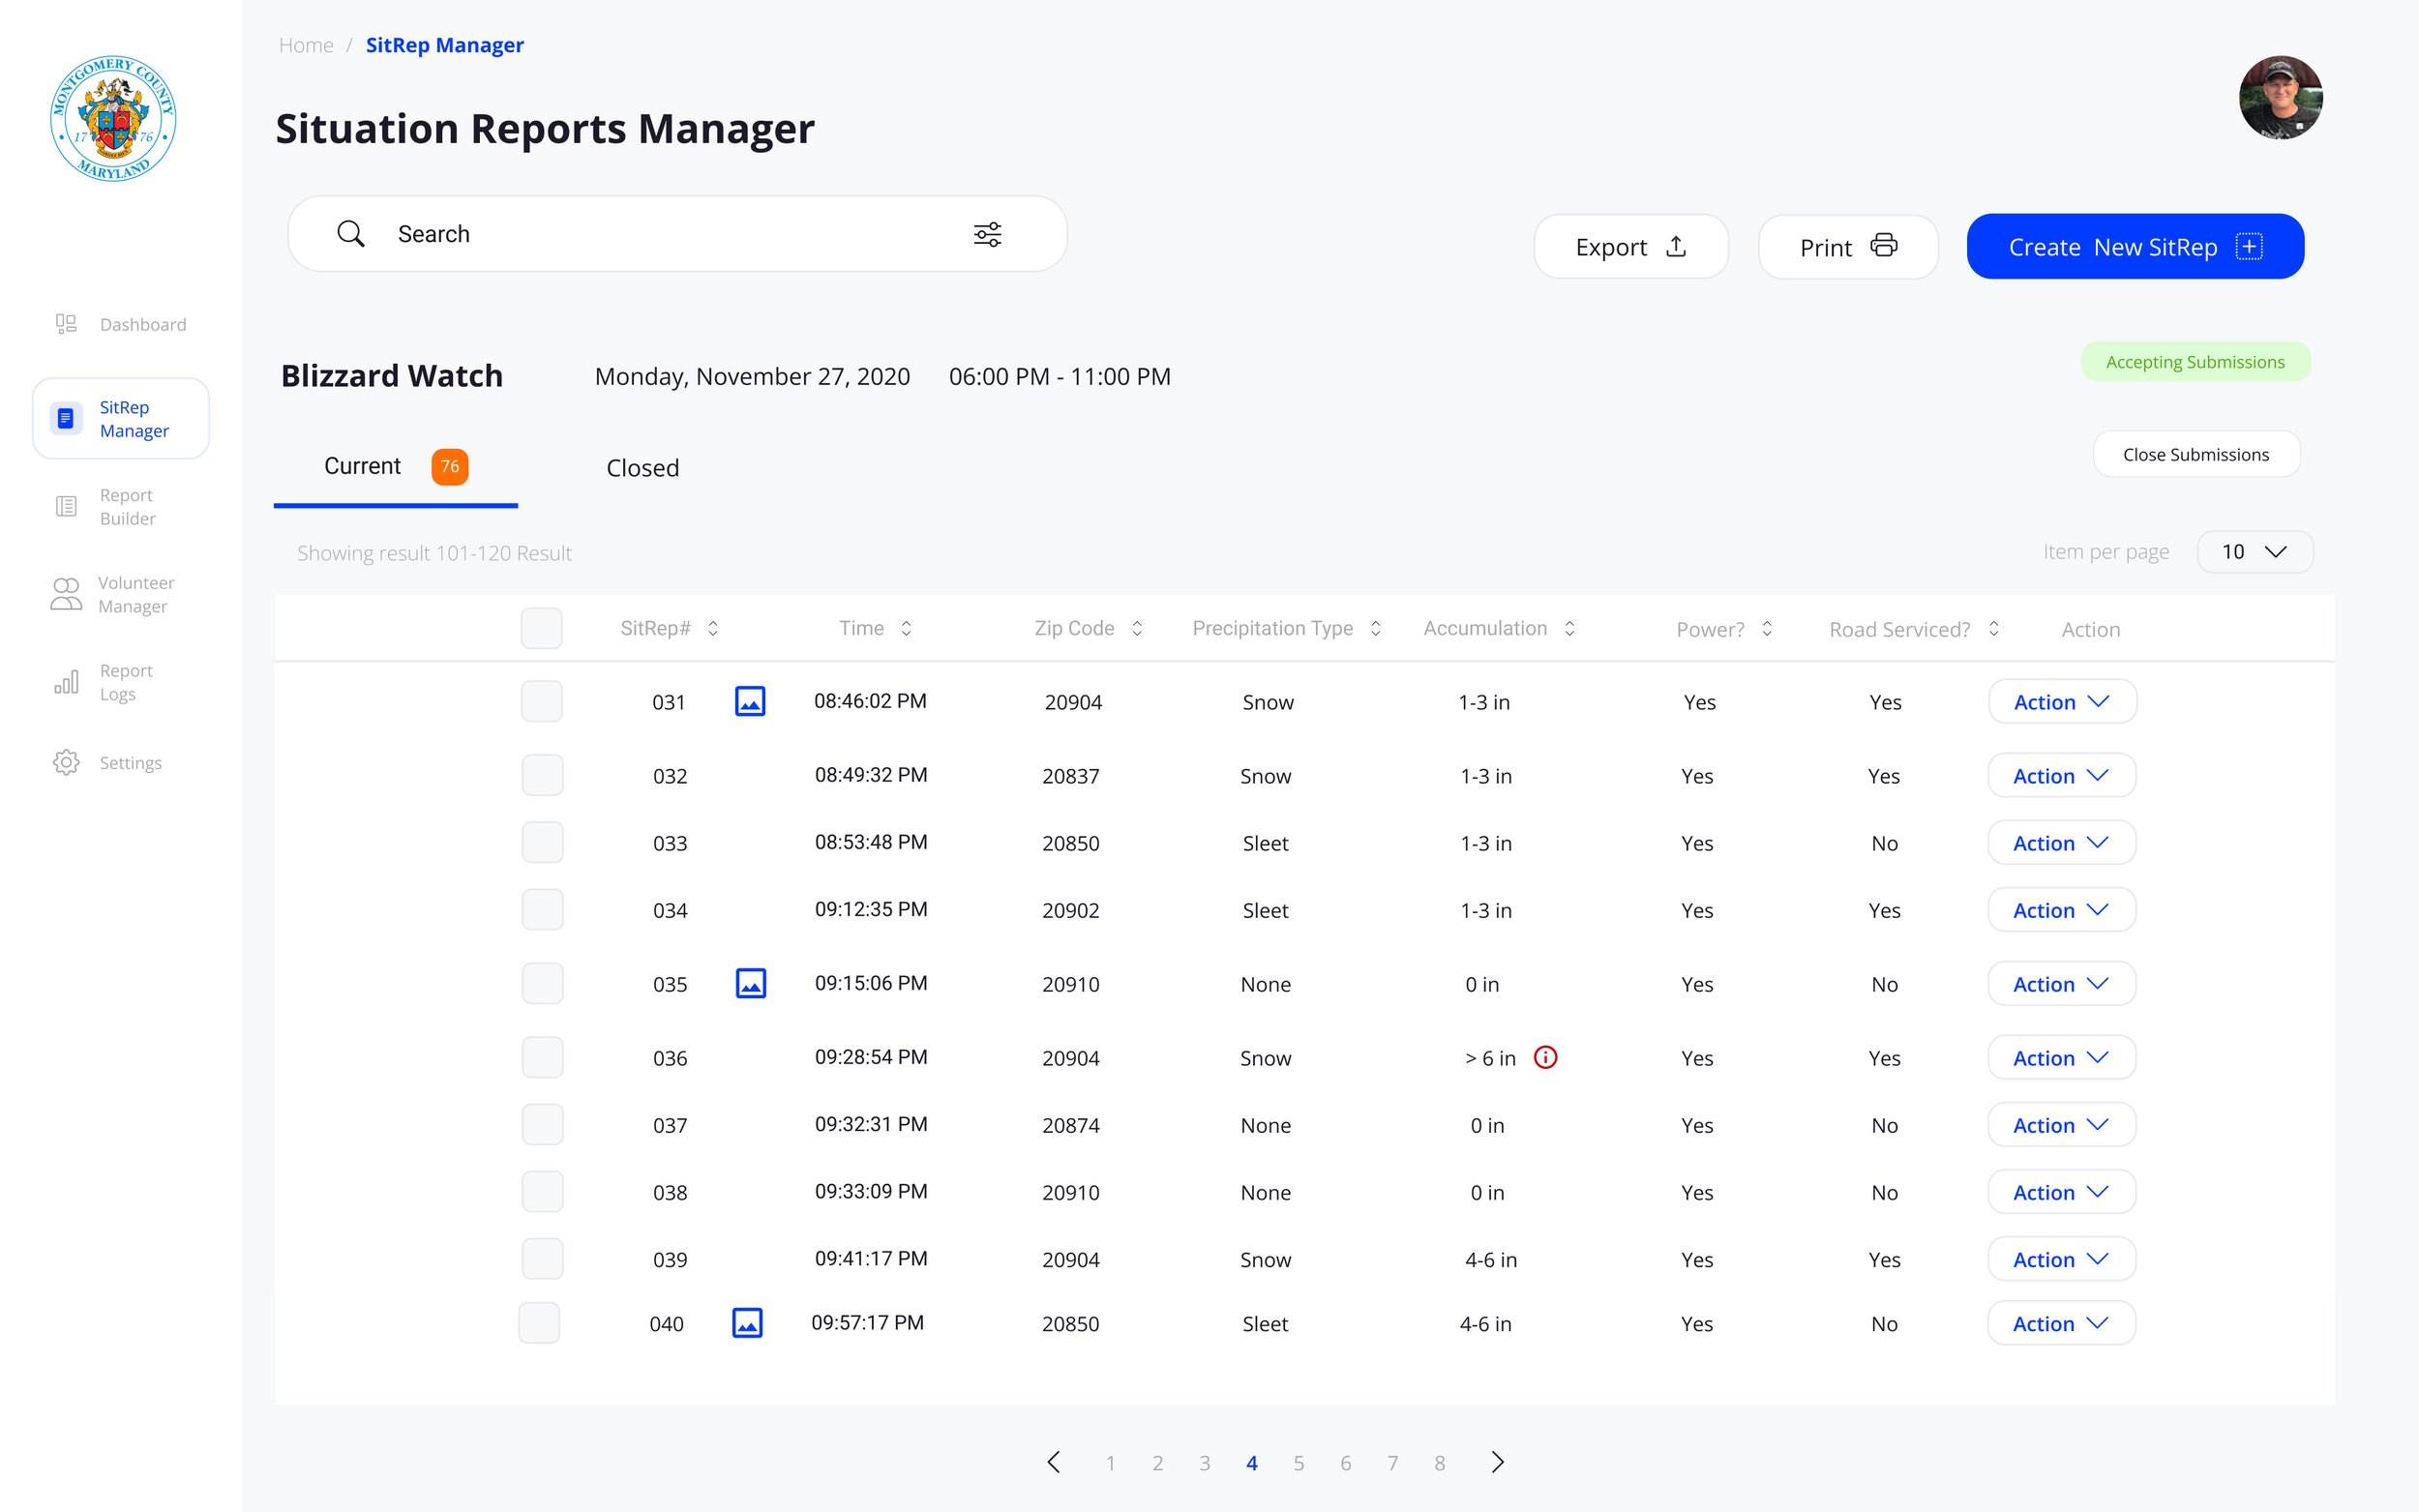Switch to the Closed tab
The height and width of the screenshot is (1512, 2419).
coord(642,468)
